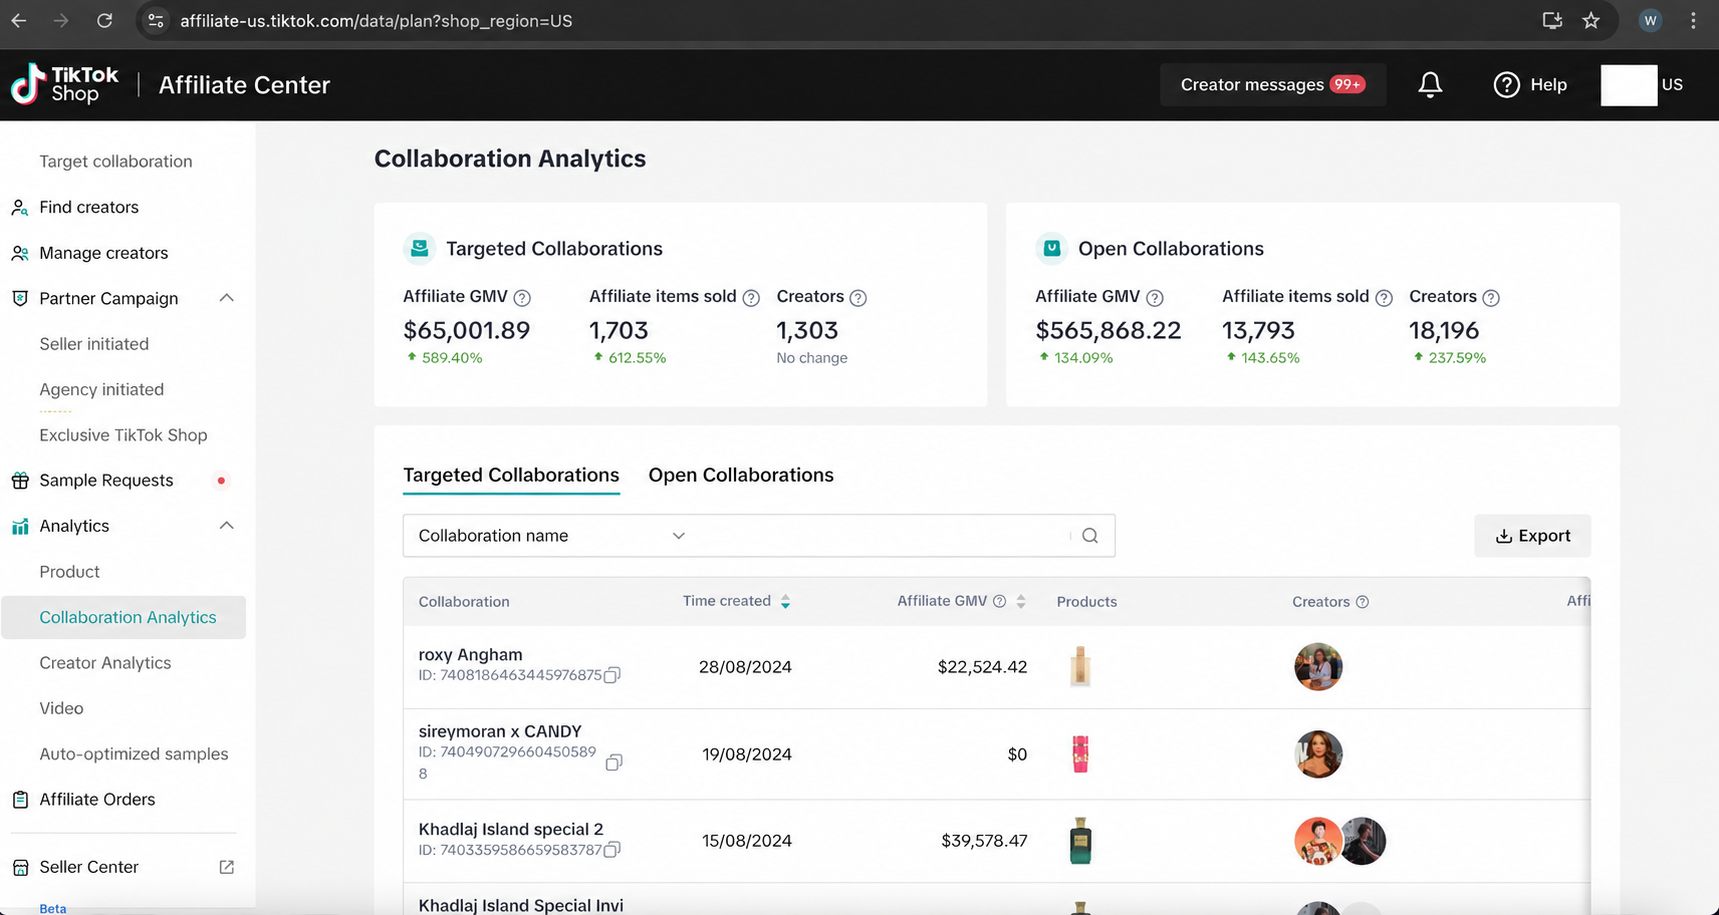Open the notifications bell
Viewport: 1719px width, 915px height.
tap(1430, 85)
